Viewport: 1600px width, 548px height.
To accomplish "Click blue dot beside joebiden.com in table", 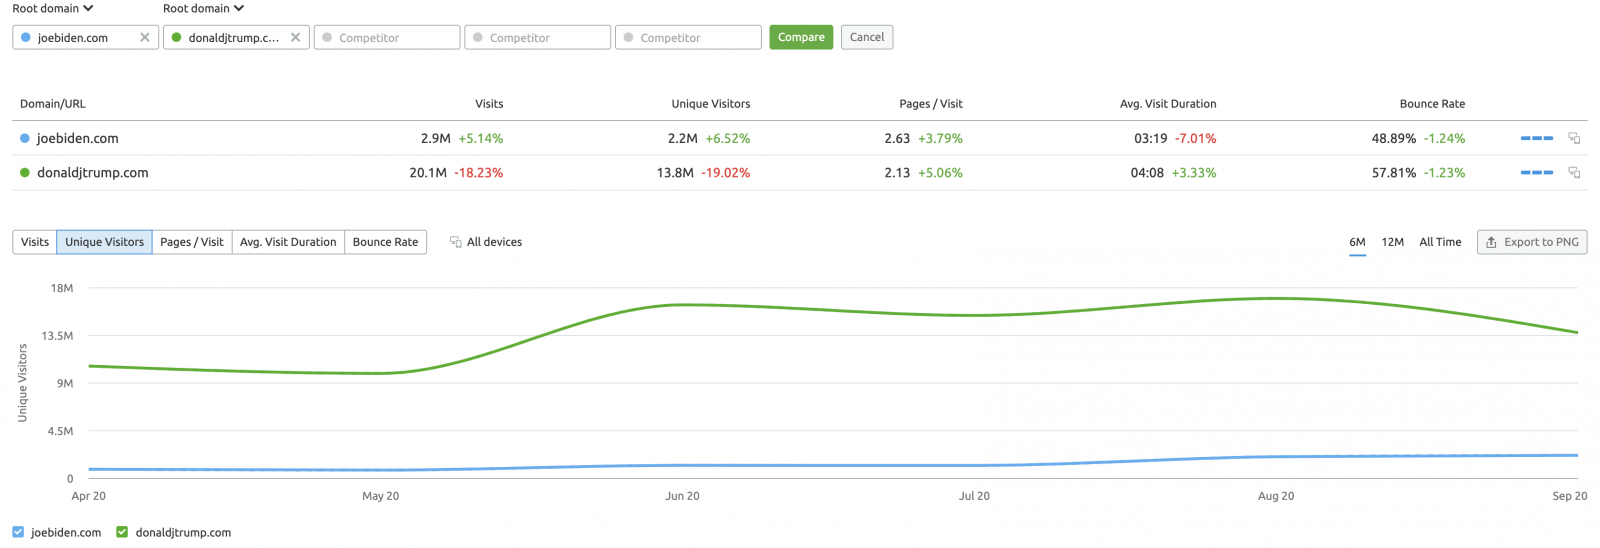I will point(25,138).
